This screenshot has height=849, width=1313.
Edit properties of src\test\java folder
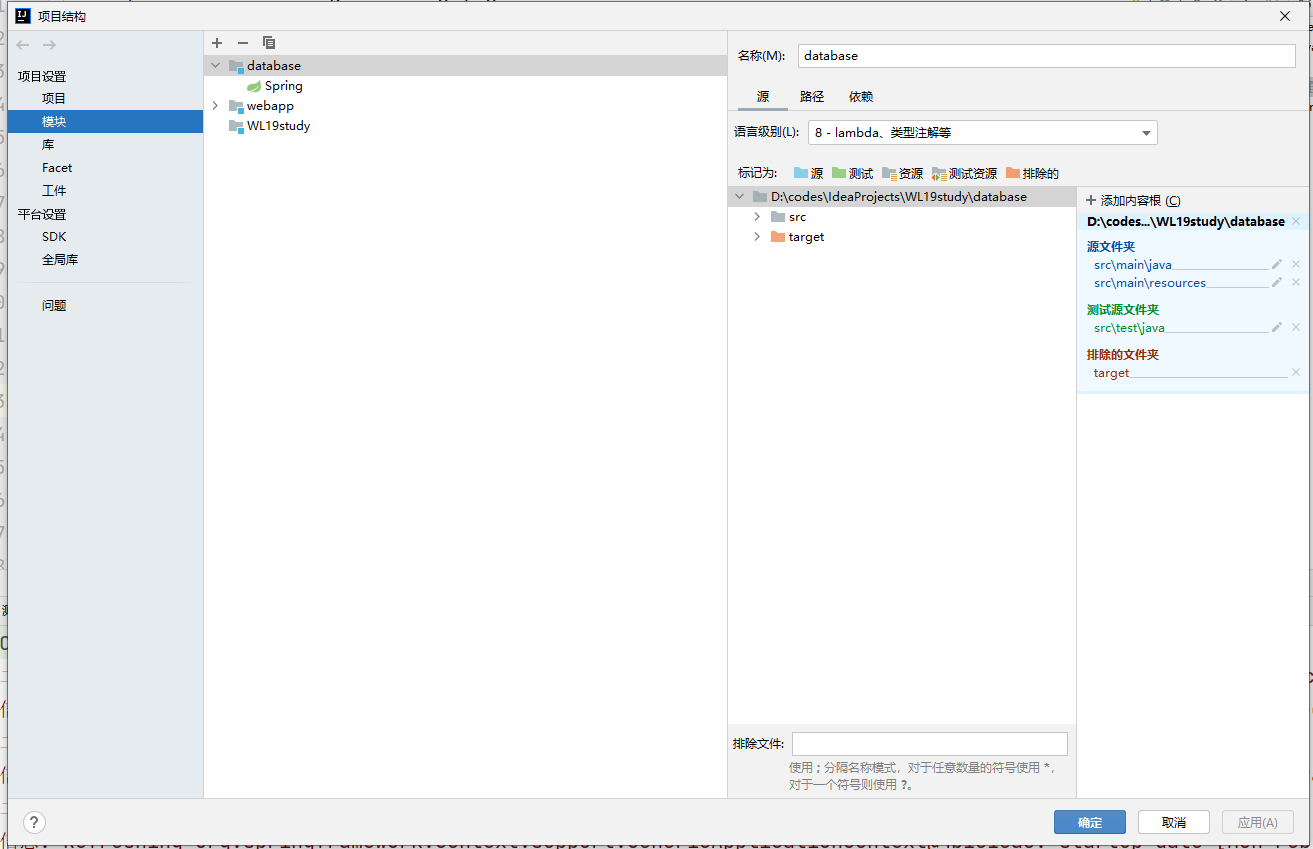pyautogui.click(x=1277, y=327)
